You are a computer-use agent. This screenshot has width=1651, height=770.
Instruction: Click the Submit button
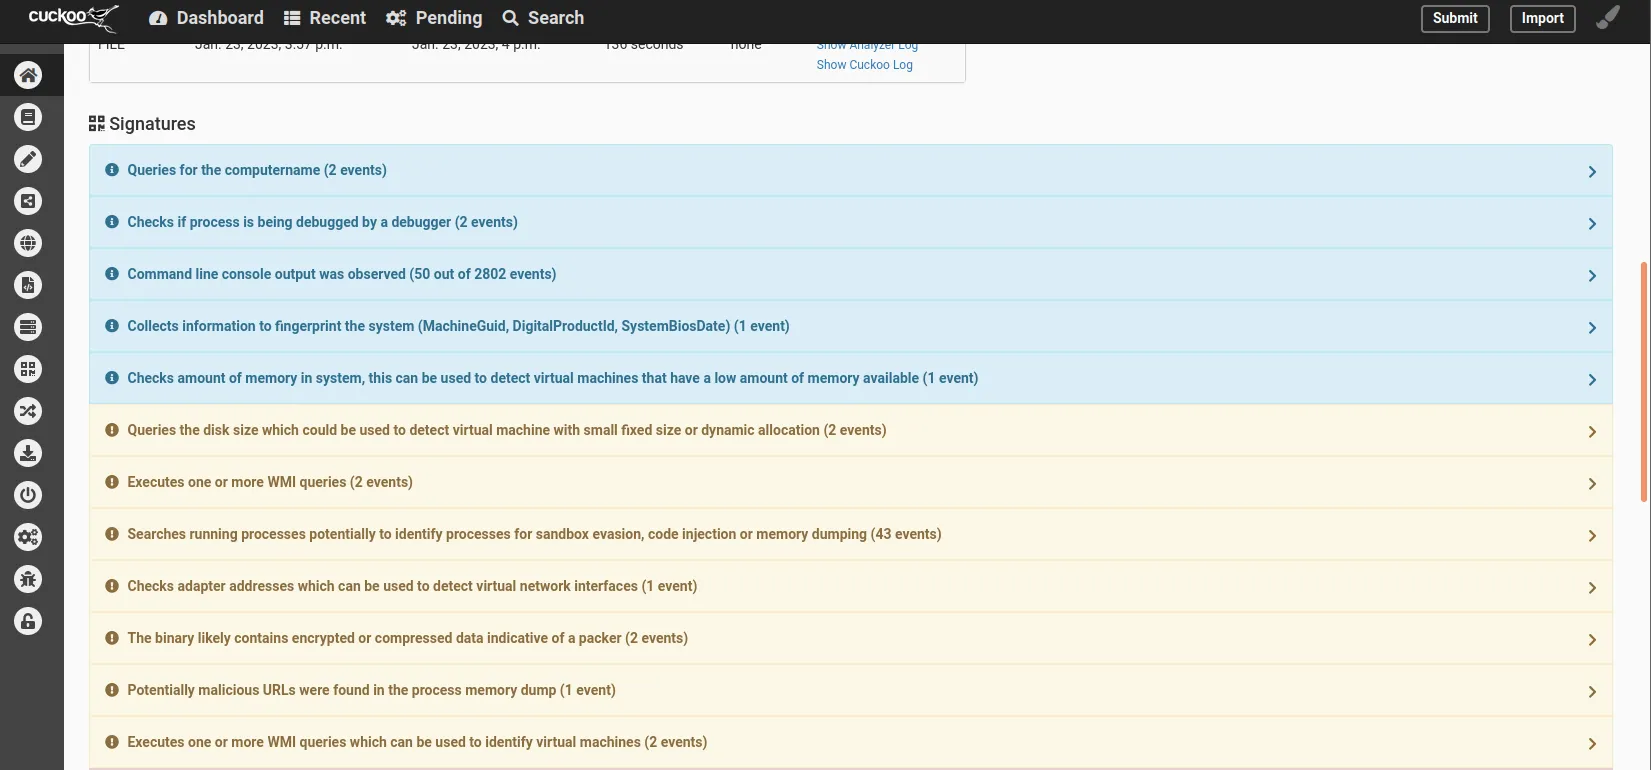[1455, 18]
